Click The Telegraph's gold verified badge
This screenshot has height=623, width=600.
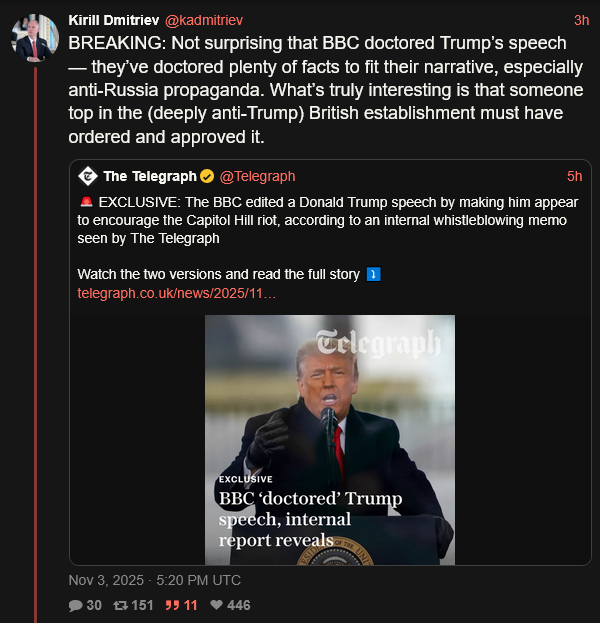207,177
